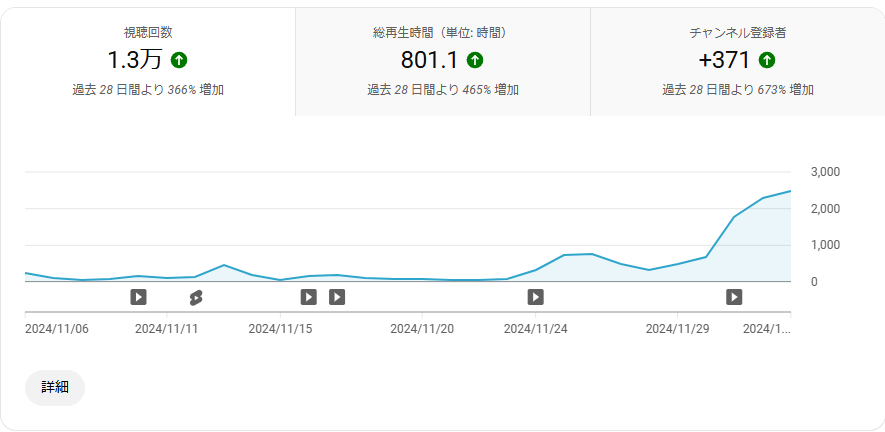Image resolution: width=885 pixels, height=432 pixels.
Task: Click the 2024/11/06 date label
Action: point(56,329)
